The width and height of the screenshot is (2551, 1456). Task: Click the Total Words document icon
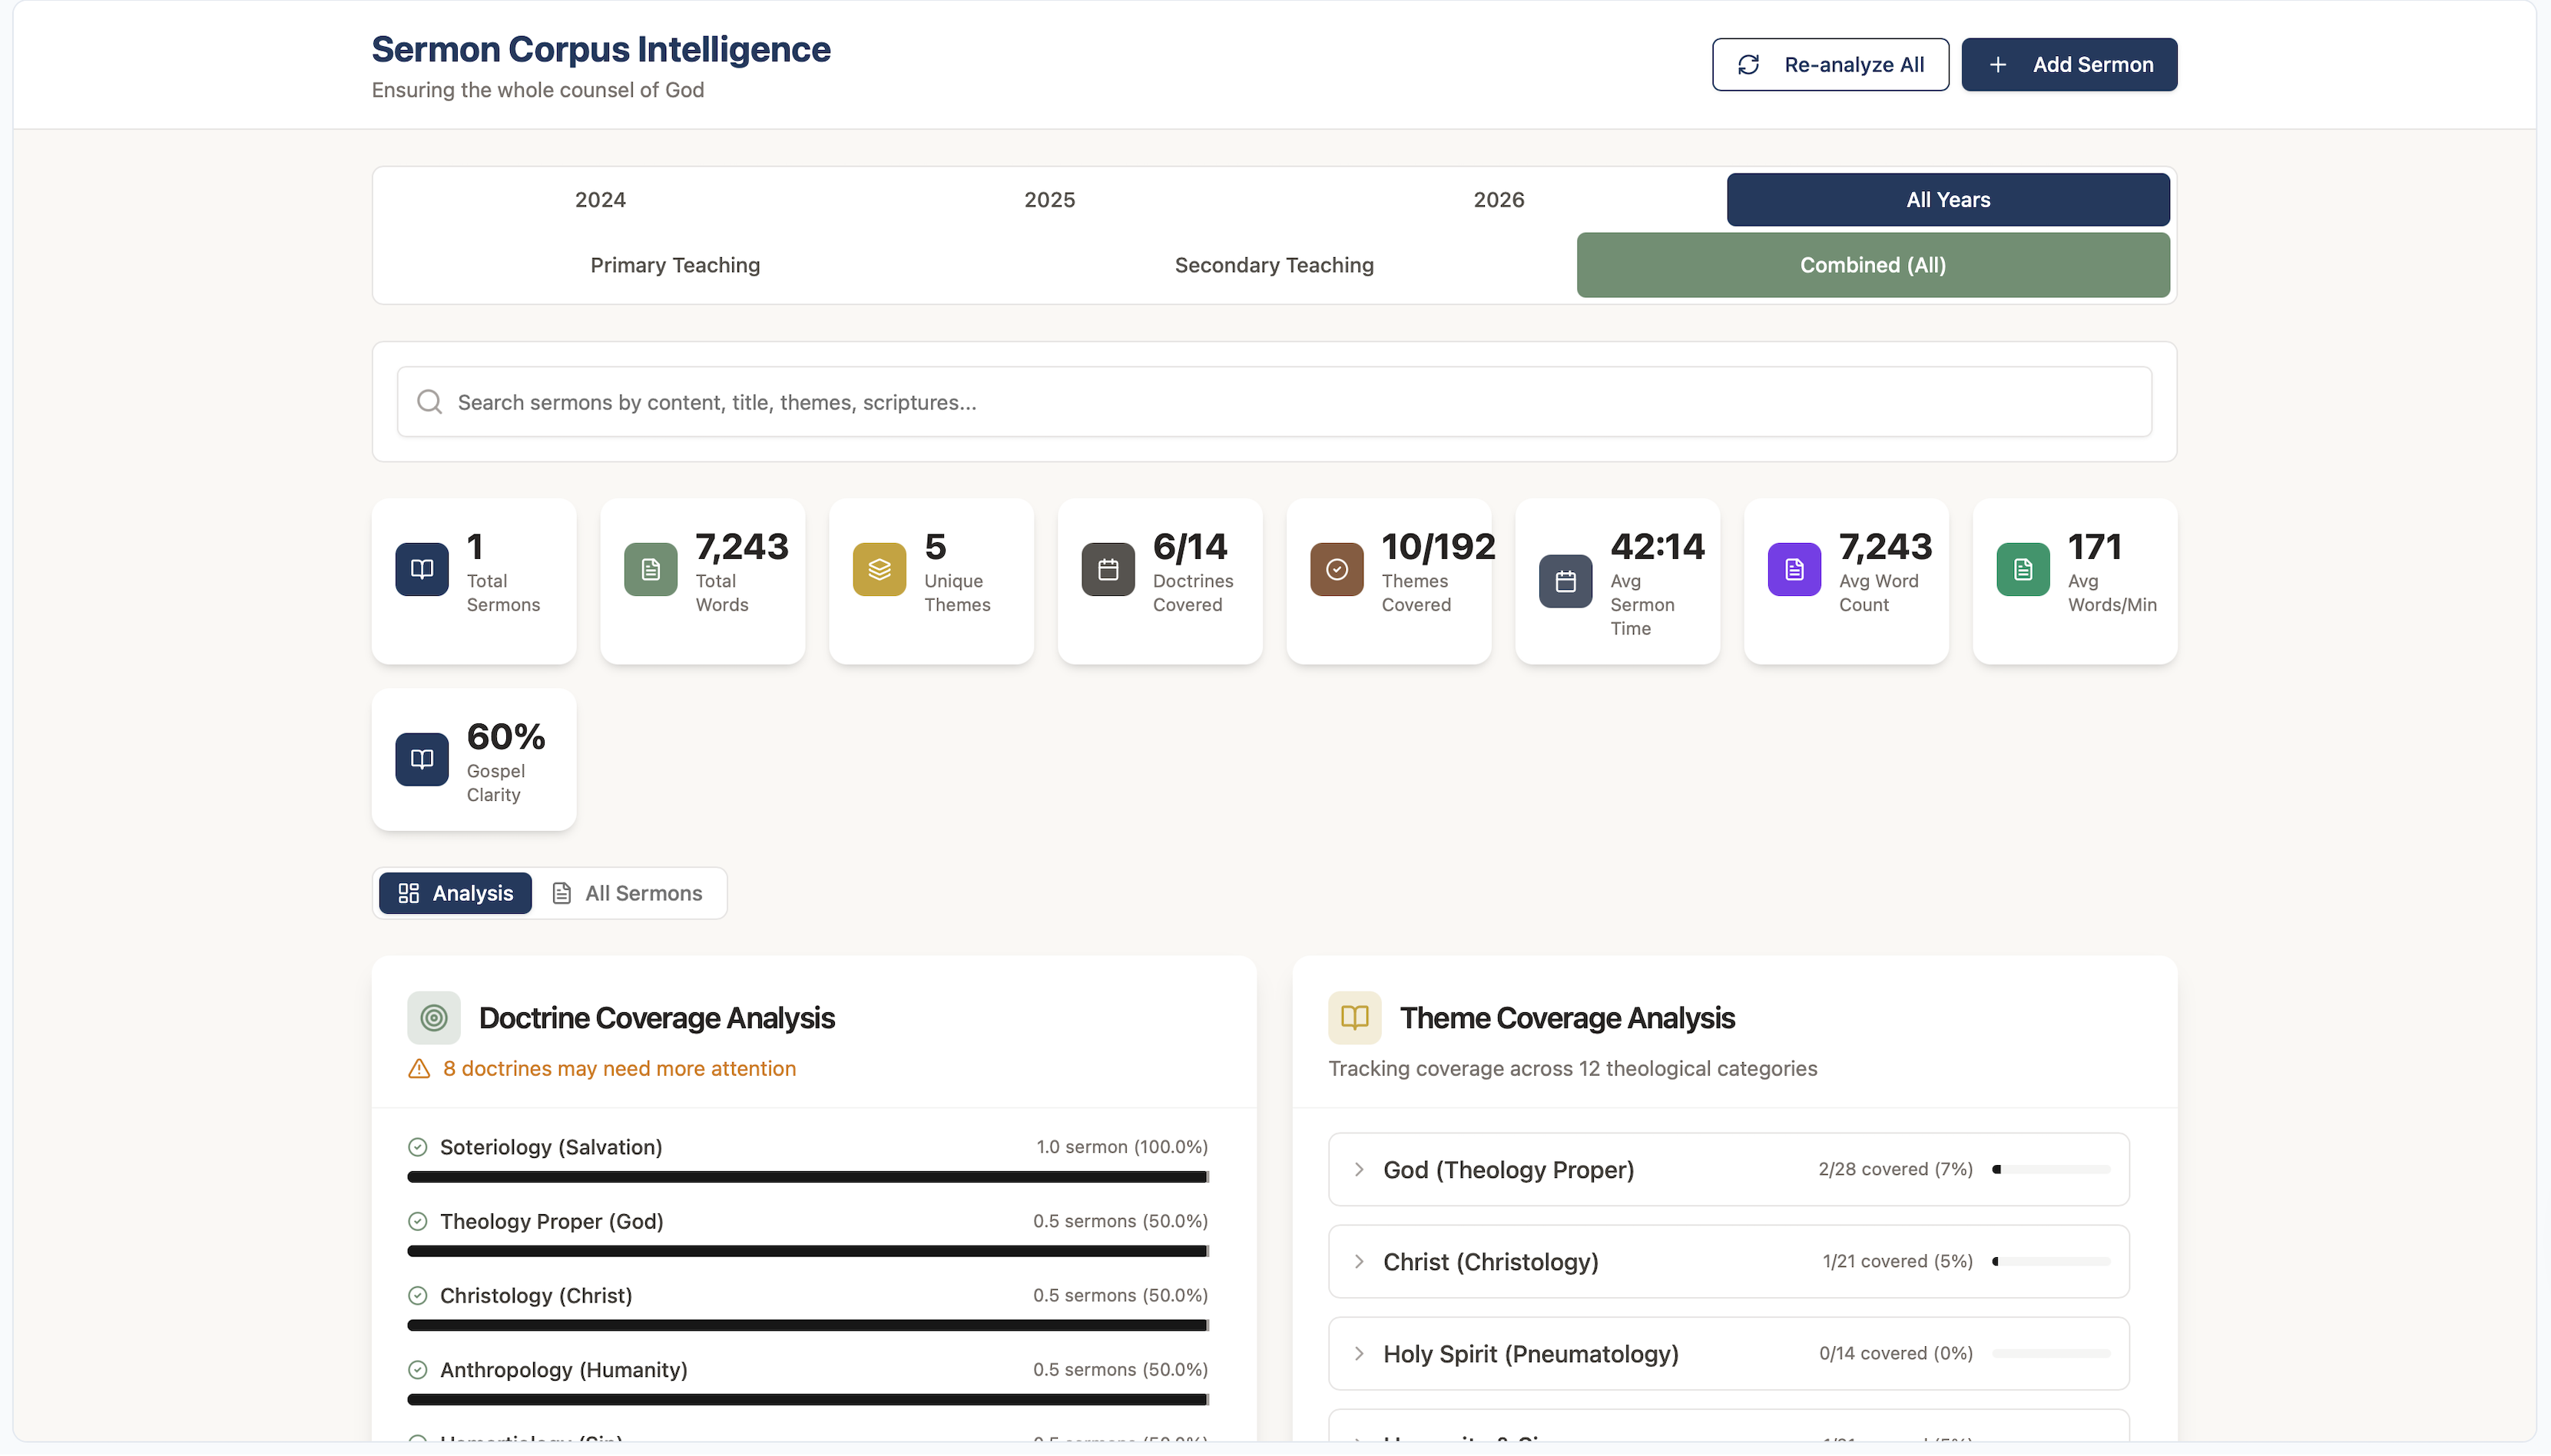(650, 569)
